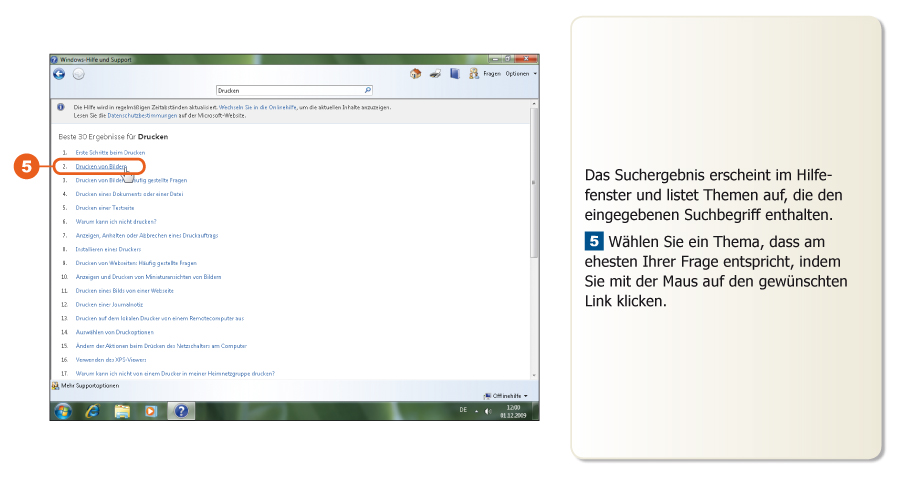Viewport: 900px width, 480px height.
Task: Click the search magnifier icon
Action: tap(368, 89)
